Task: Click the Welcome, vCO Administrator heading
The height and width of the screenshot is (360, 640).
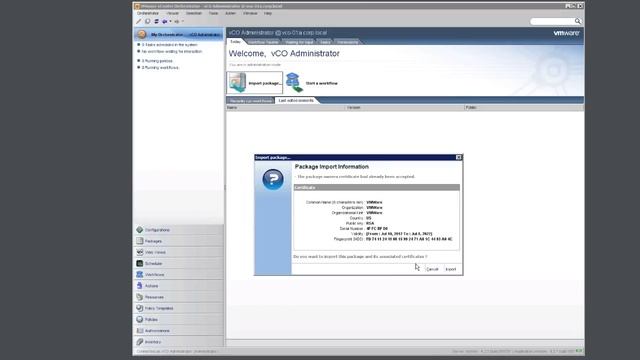Action: coord(284,53)
